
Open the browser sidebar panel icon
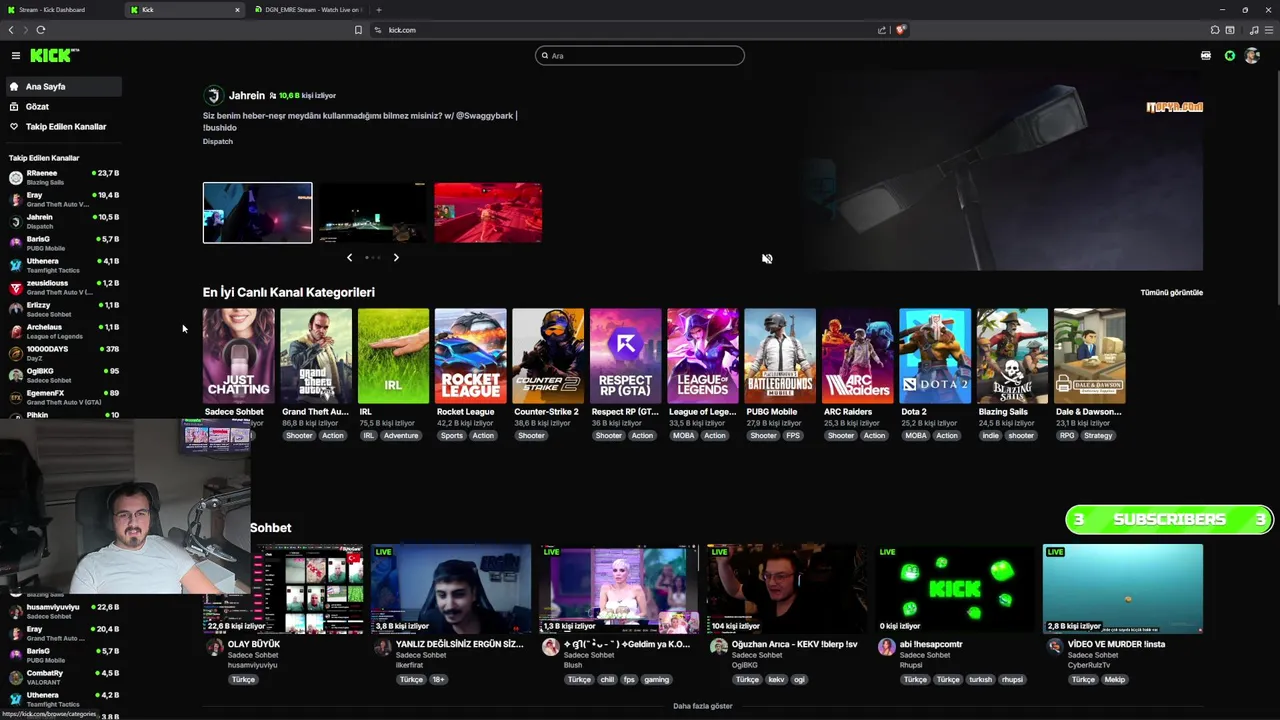(1230, 30)
